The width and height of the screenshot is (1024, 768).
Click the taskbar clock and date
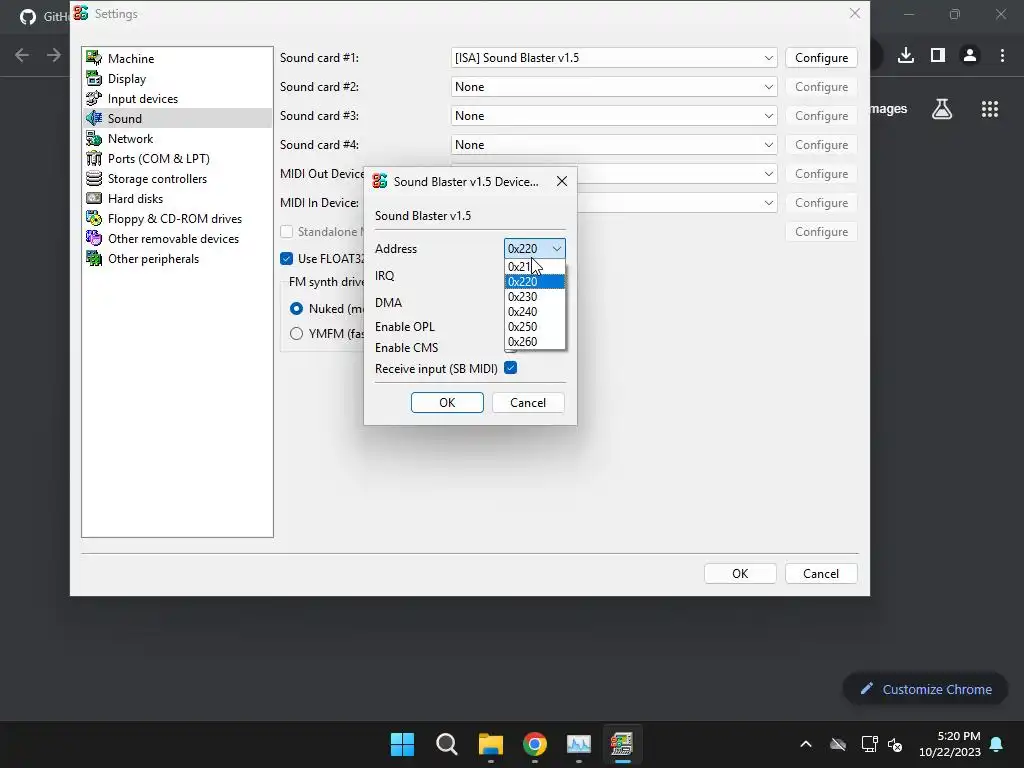(950, 744)
